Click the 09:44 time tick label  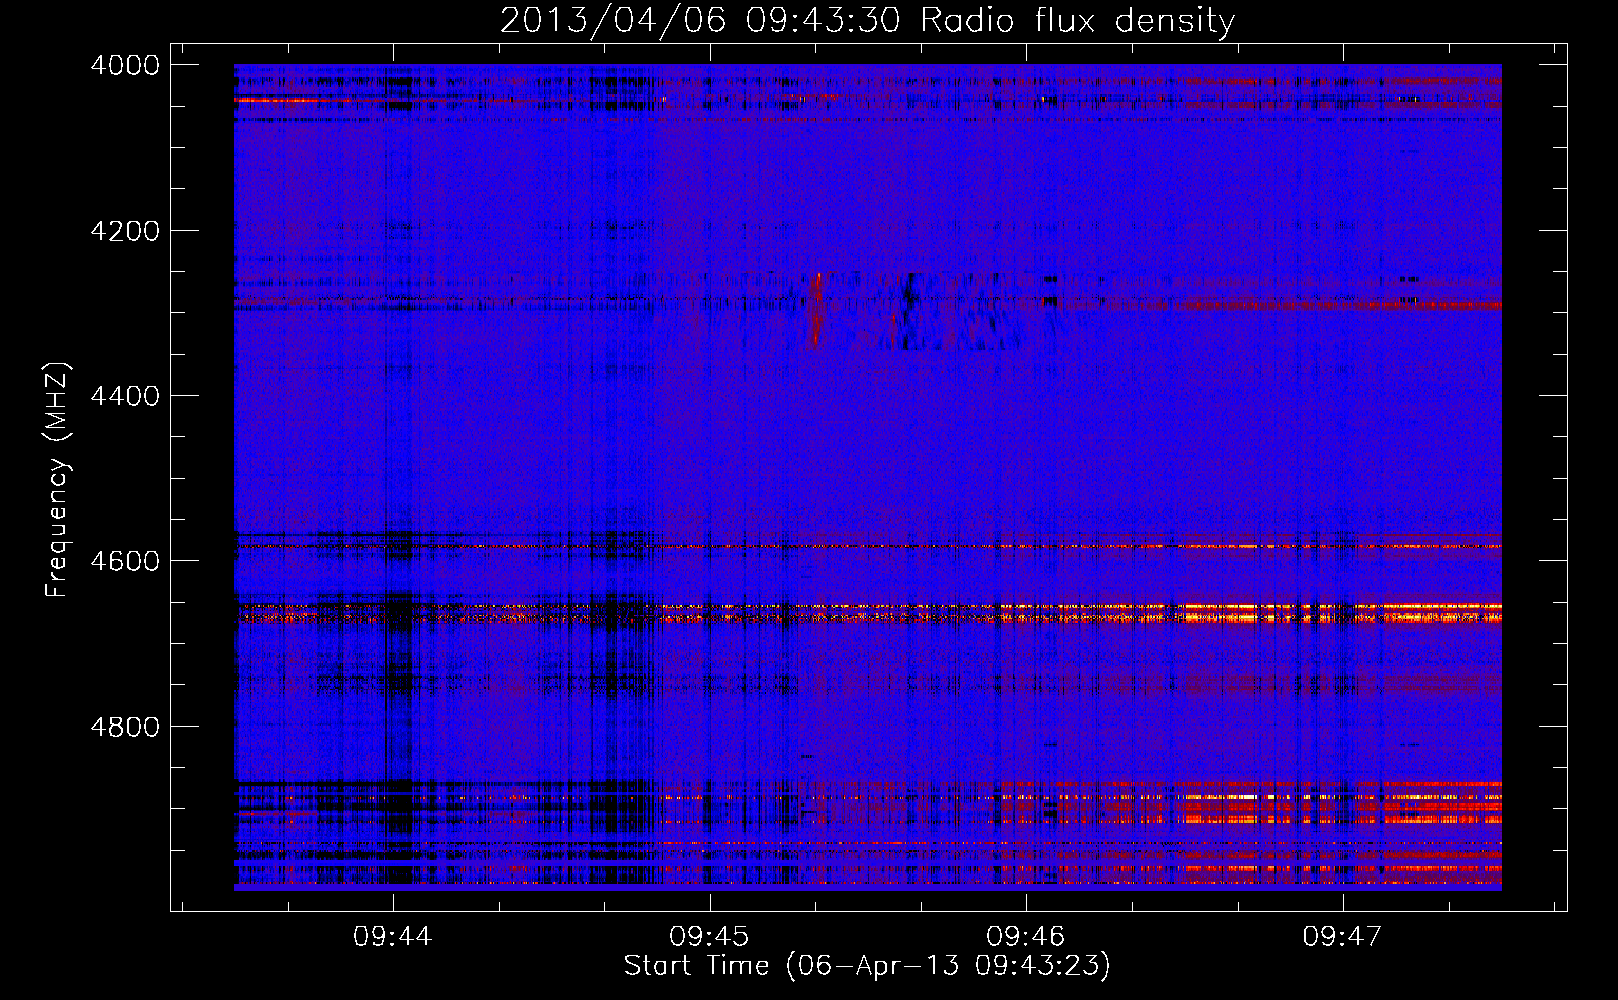click(393, 936)
